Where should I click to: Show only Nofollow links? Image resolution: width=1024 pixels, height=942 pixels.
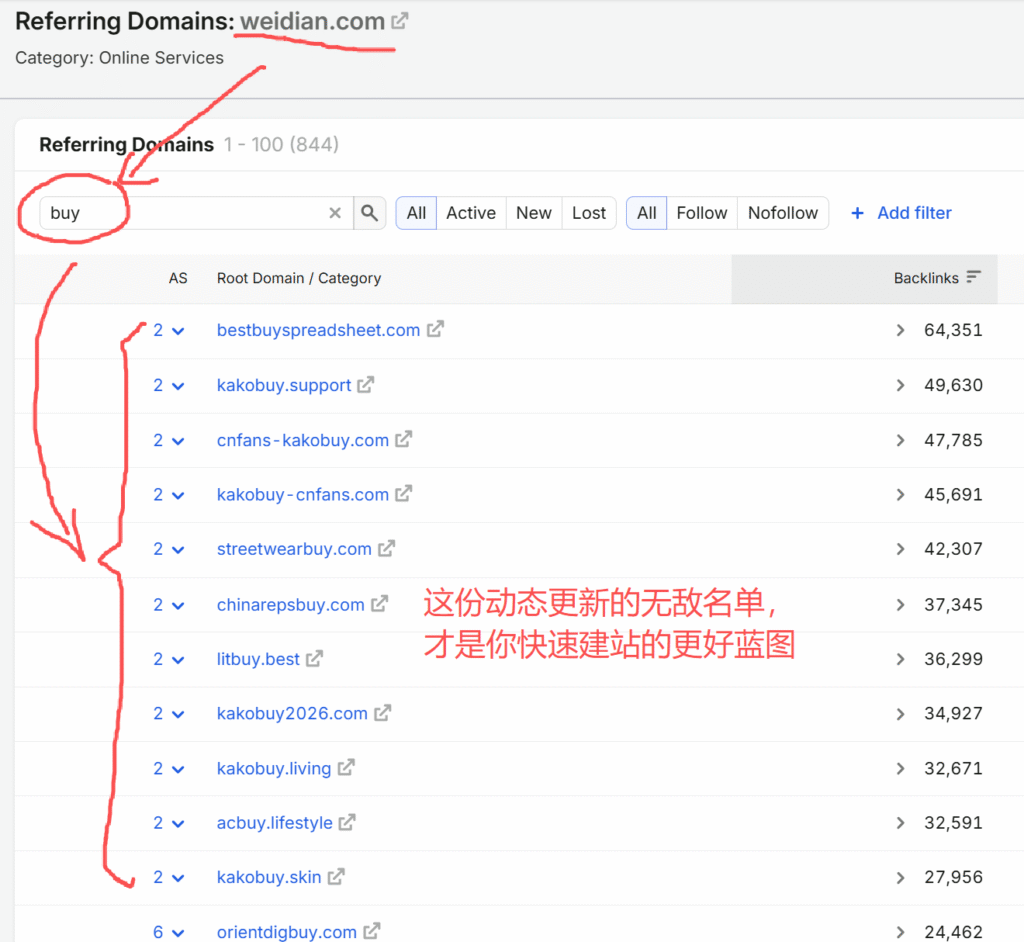782,213
